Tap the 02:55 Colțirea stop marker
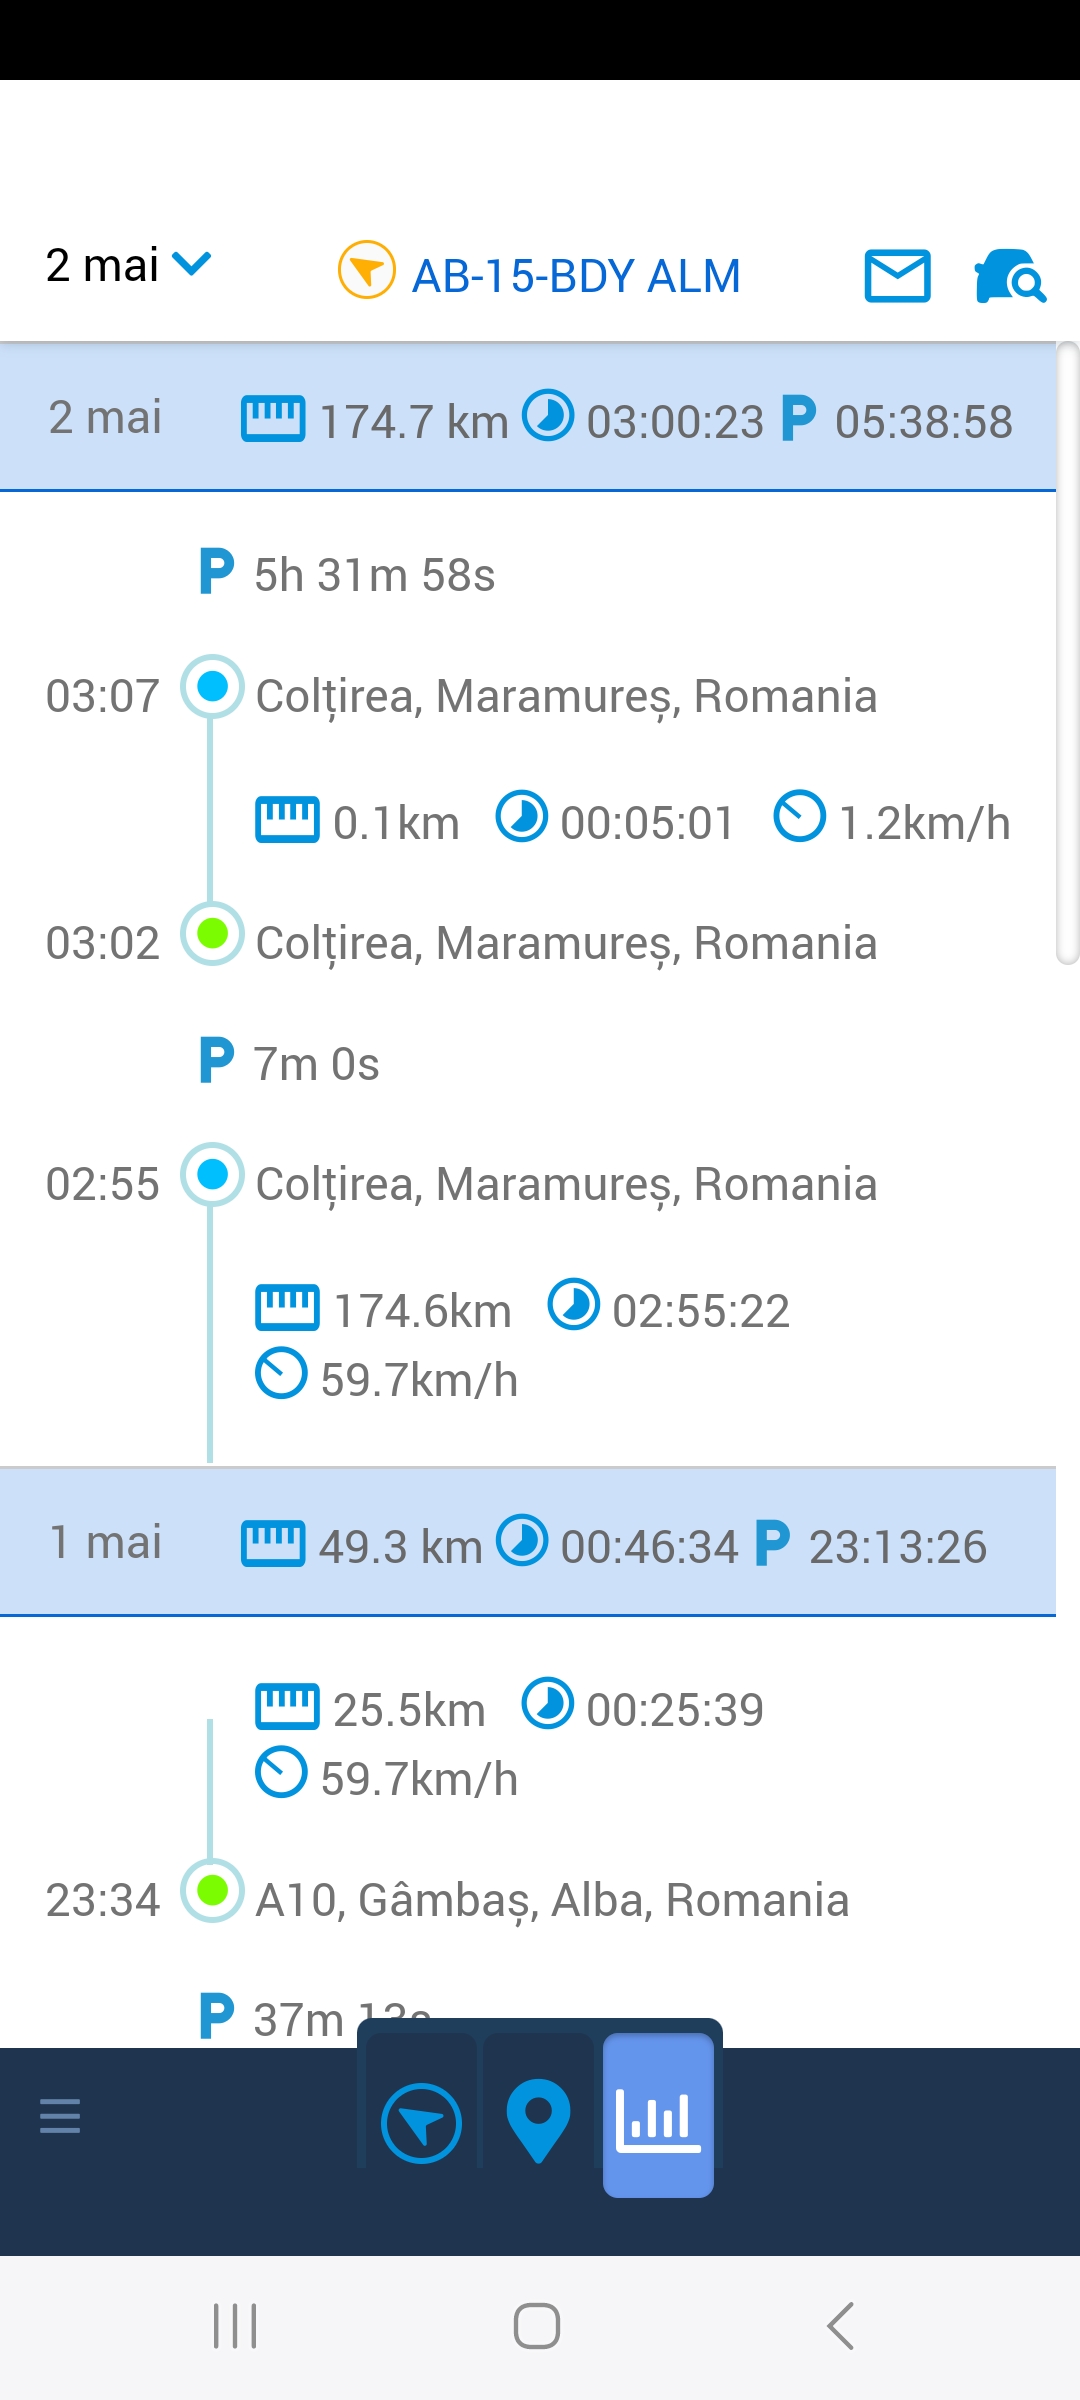Image resolution: width=1080 pixels, height=2400 pixels. click(x=212, y=1175)
